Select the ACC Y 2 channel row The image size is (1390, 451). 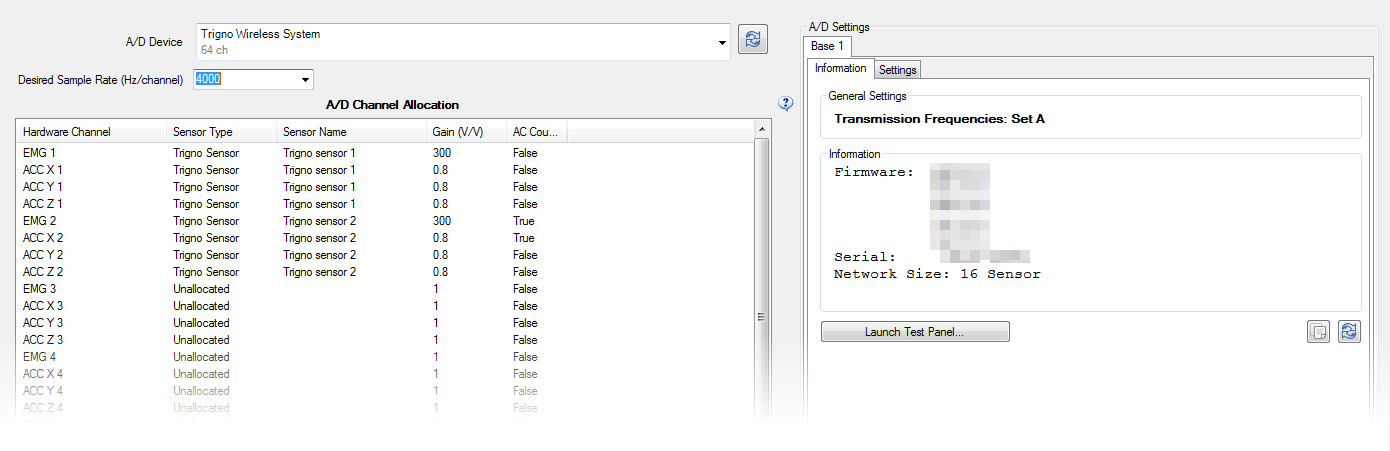[385, 254]
